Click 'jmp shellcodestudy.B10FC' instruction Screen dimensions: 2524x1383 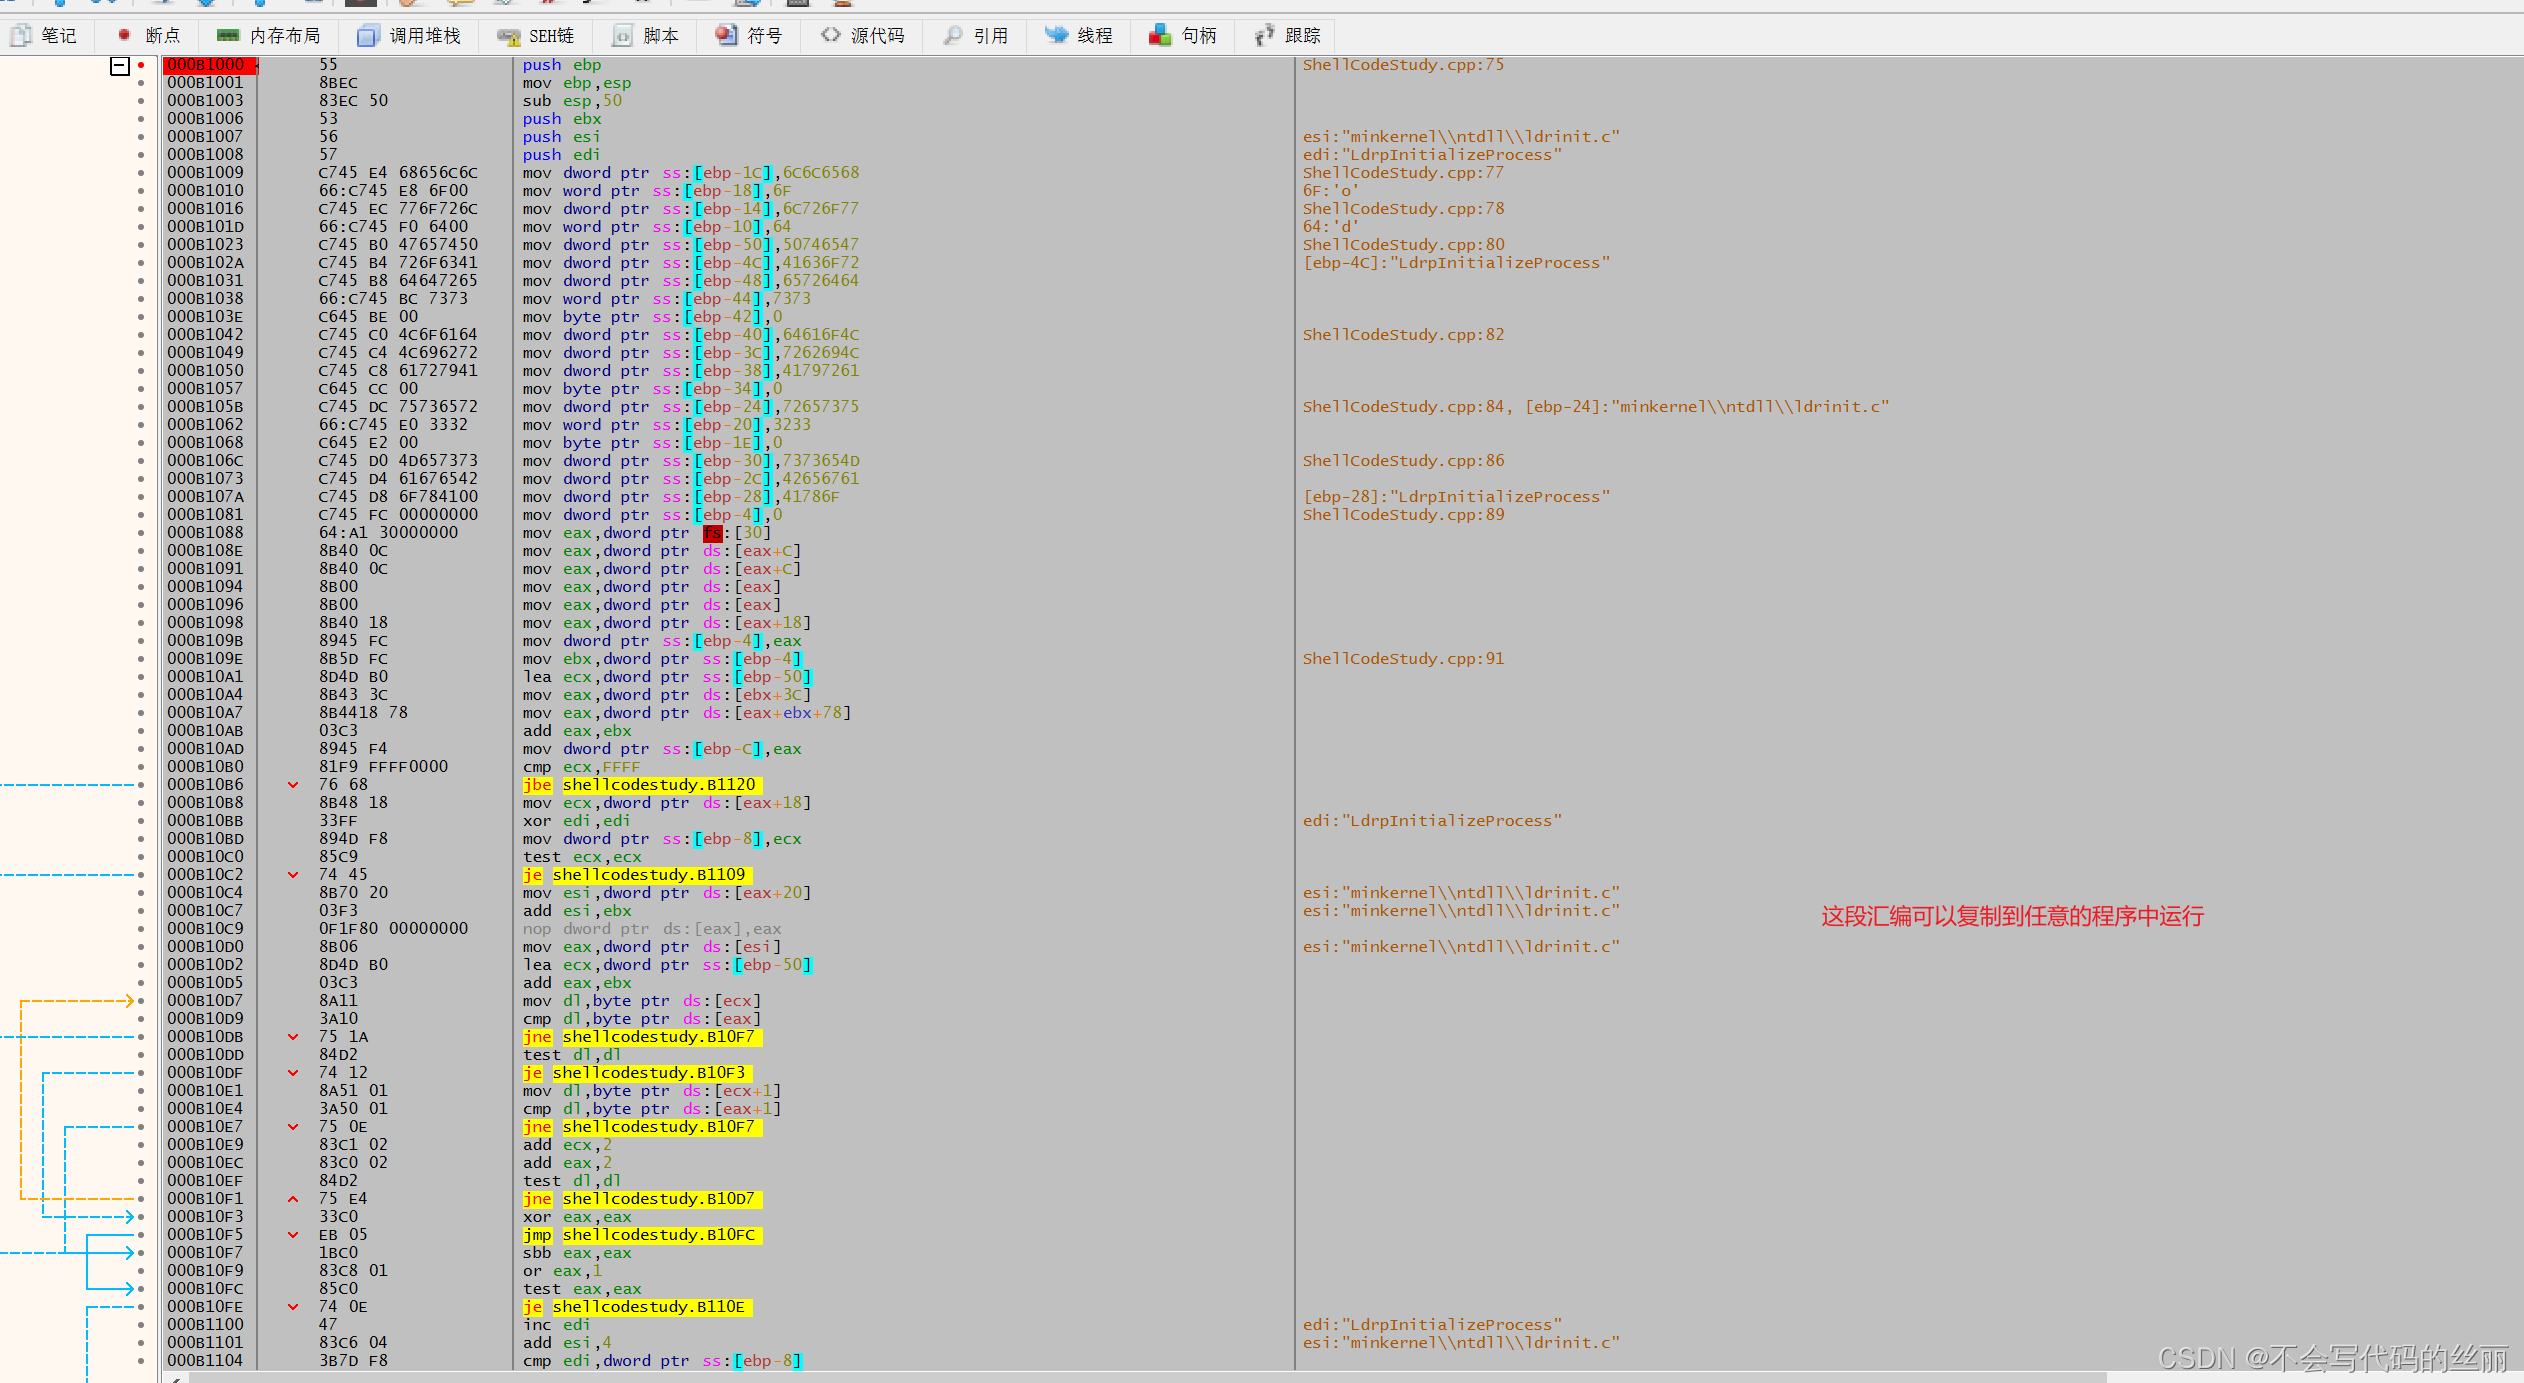tap(641, 1235)
